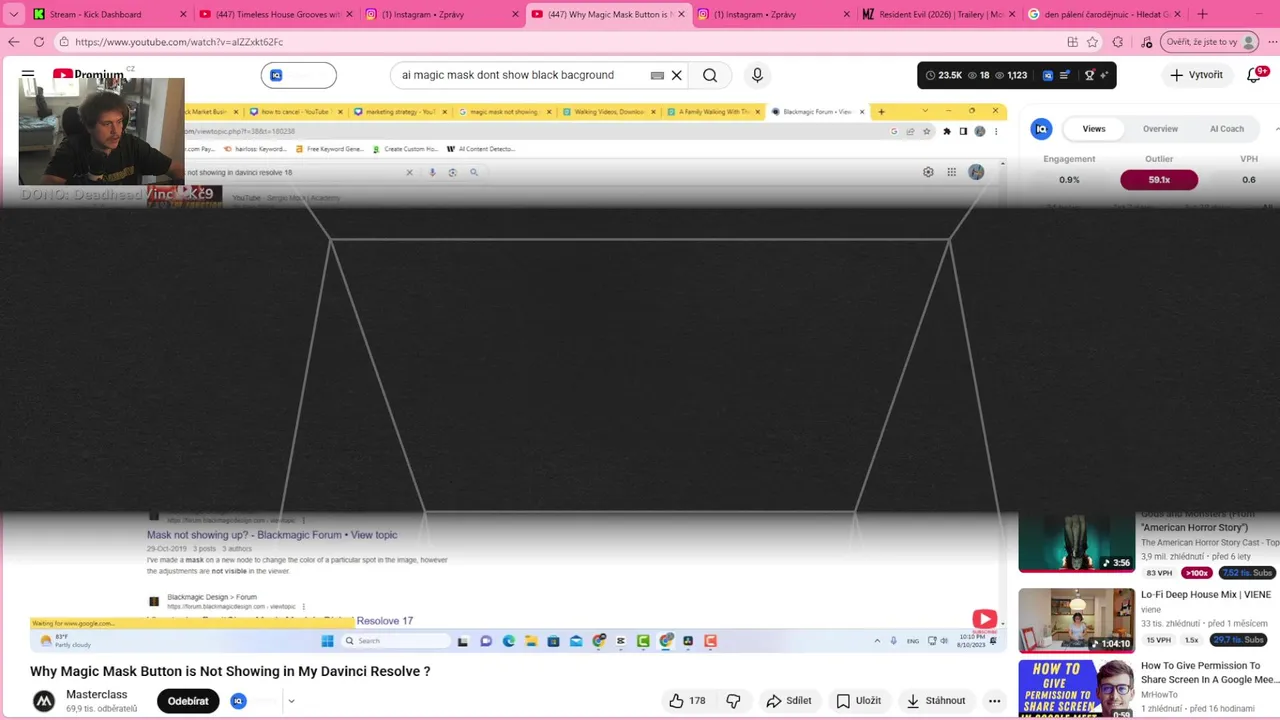Click Vytvořit create button
This screenshot has width=1280, height=720.
1196,75
